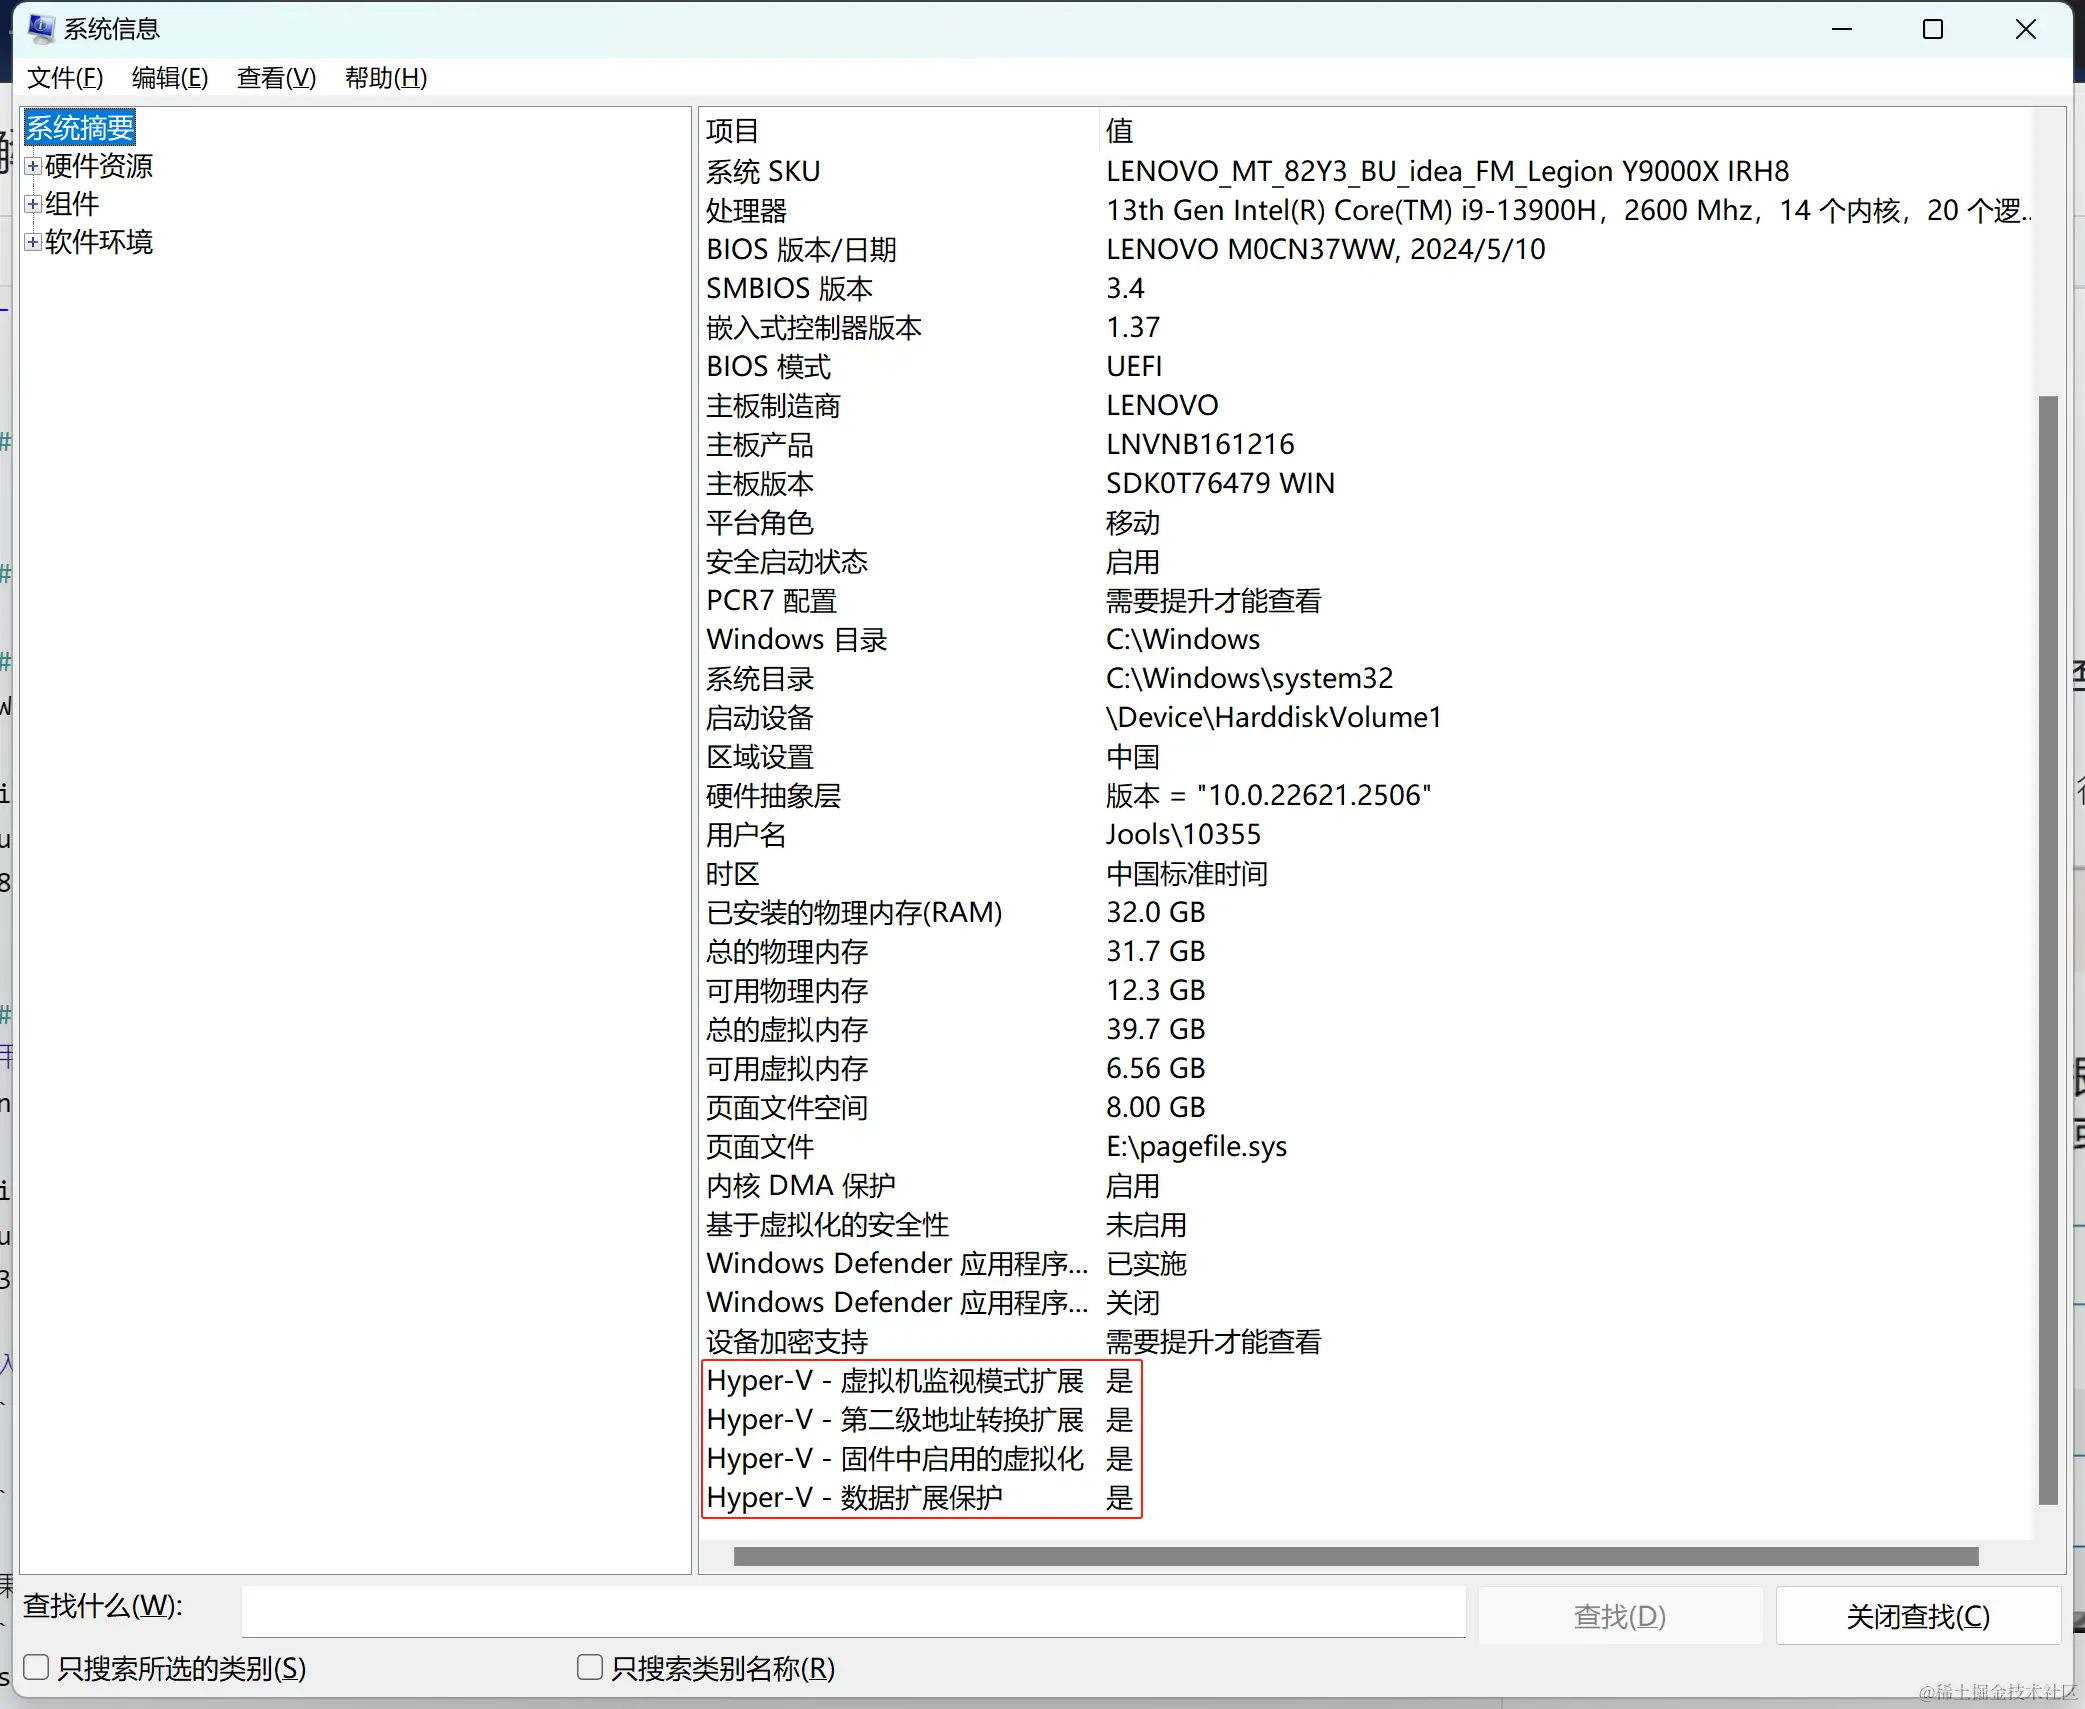2085x1709 pixels.
Task: Click the 关闭查找(C) button
Action: click(x=1917, y=1616)
